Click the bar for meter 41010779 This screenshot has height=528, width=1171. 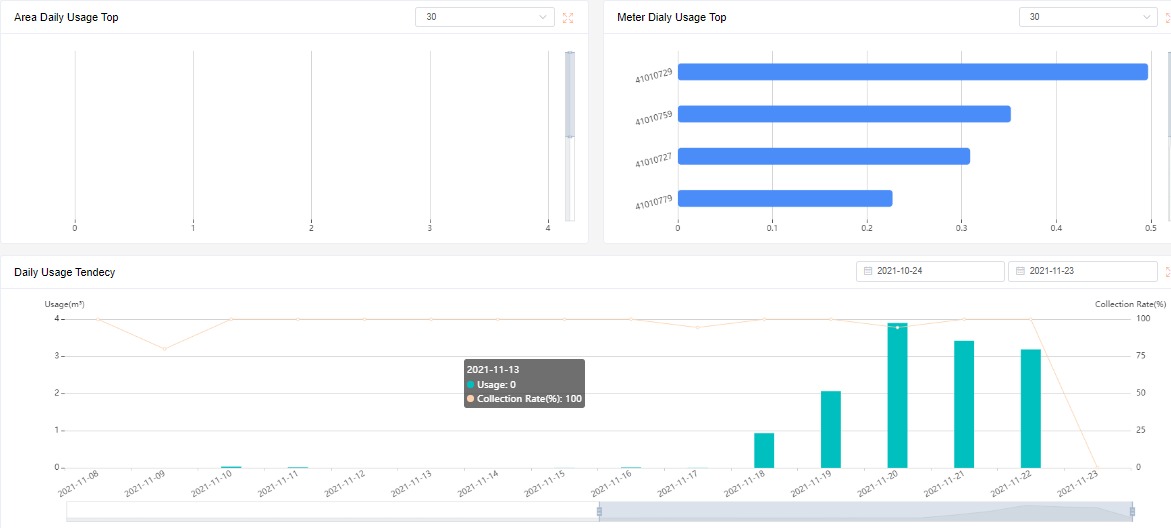[784, 198]
